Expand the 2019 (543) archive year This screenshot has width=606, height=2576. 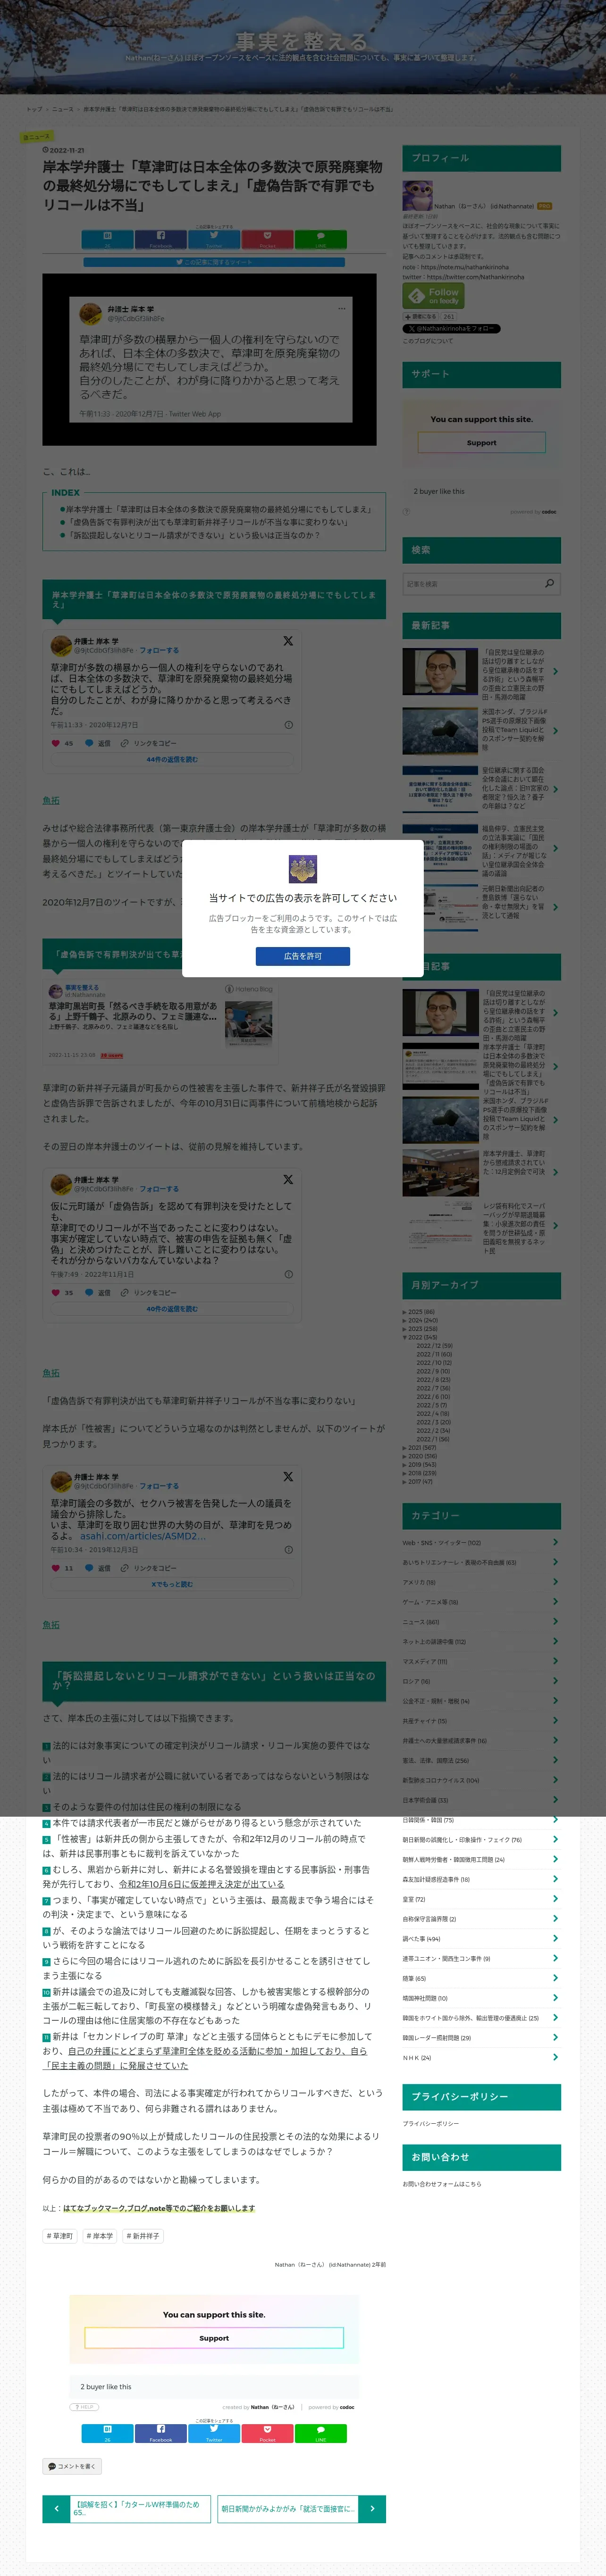(x=405, y=1464)
